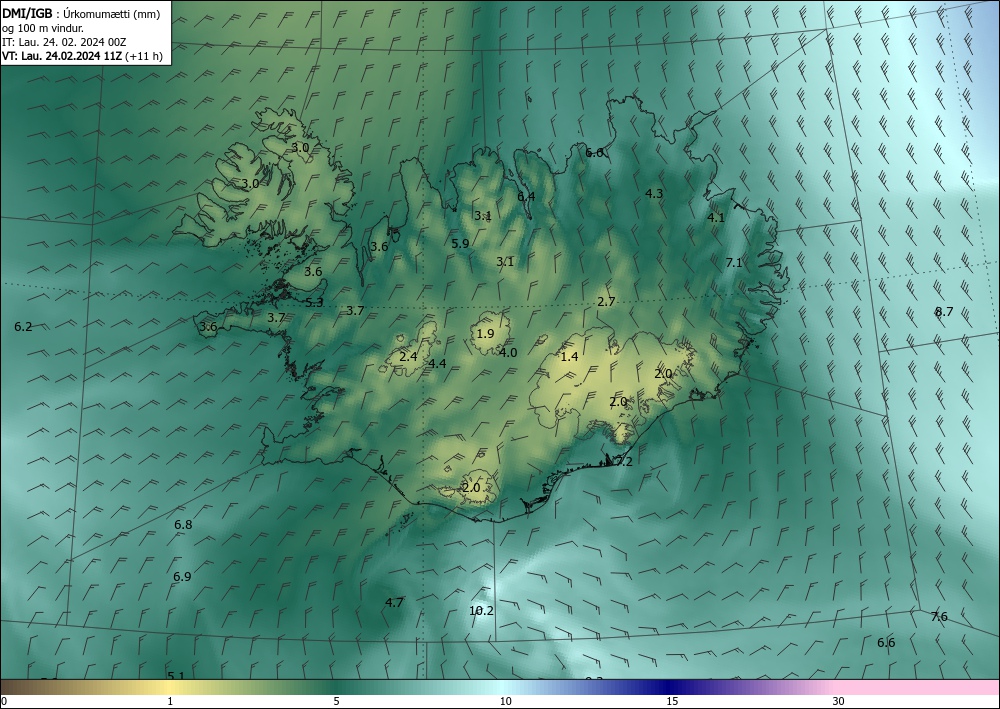Click the 4.7 value on the map

pyautogui.click(x=394, y=602)
